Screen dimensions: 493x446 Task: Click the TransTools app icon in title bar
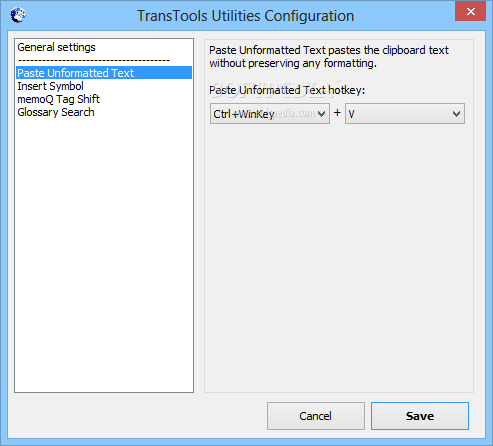(18, 15)
